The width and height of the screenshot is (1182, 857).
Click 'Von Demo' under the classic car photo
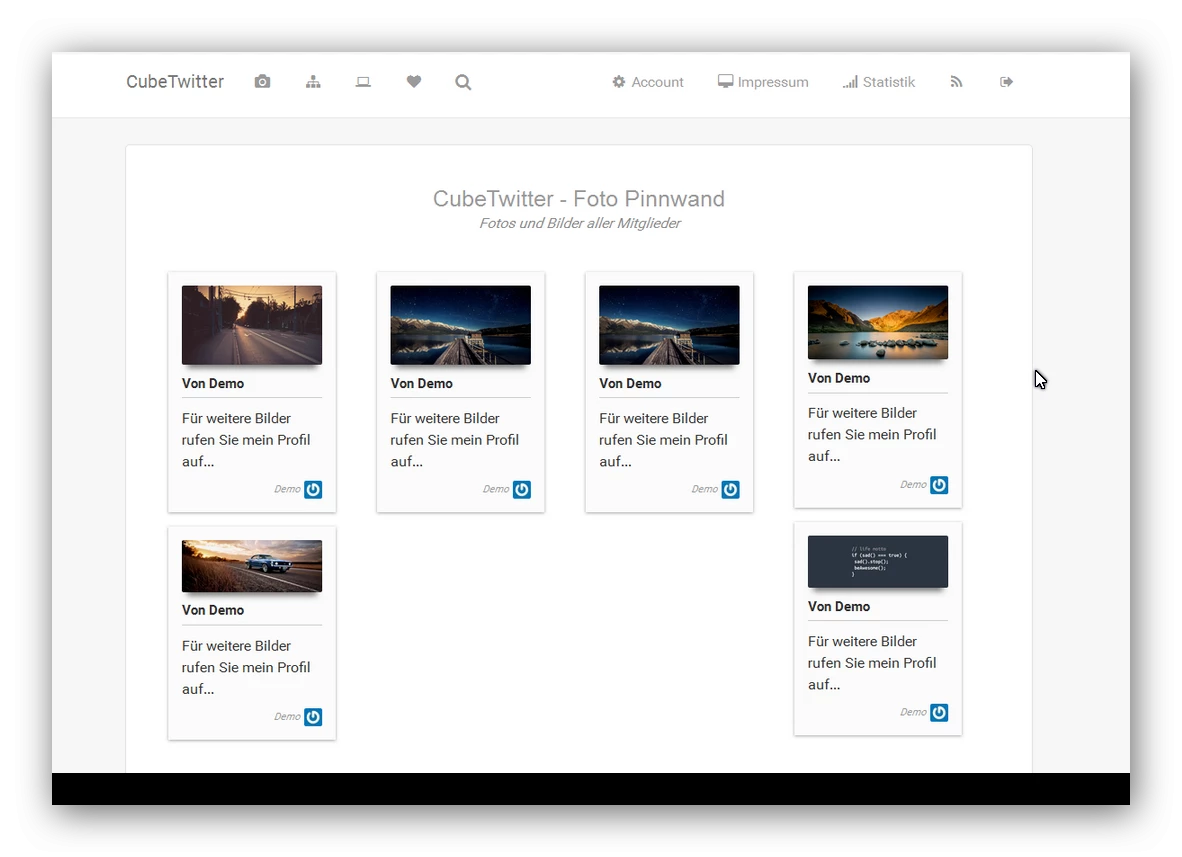213,610
